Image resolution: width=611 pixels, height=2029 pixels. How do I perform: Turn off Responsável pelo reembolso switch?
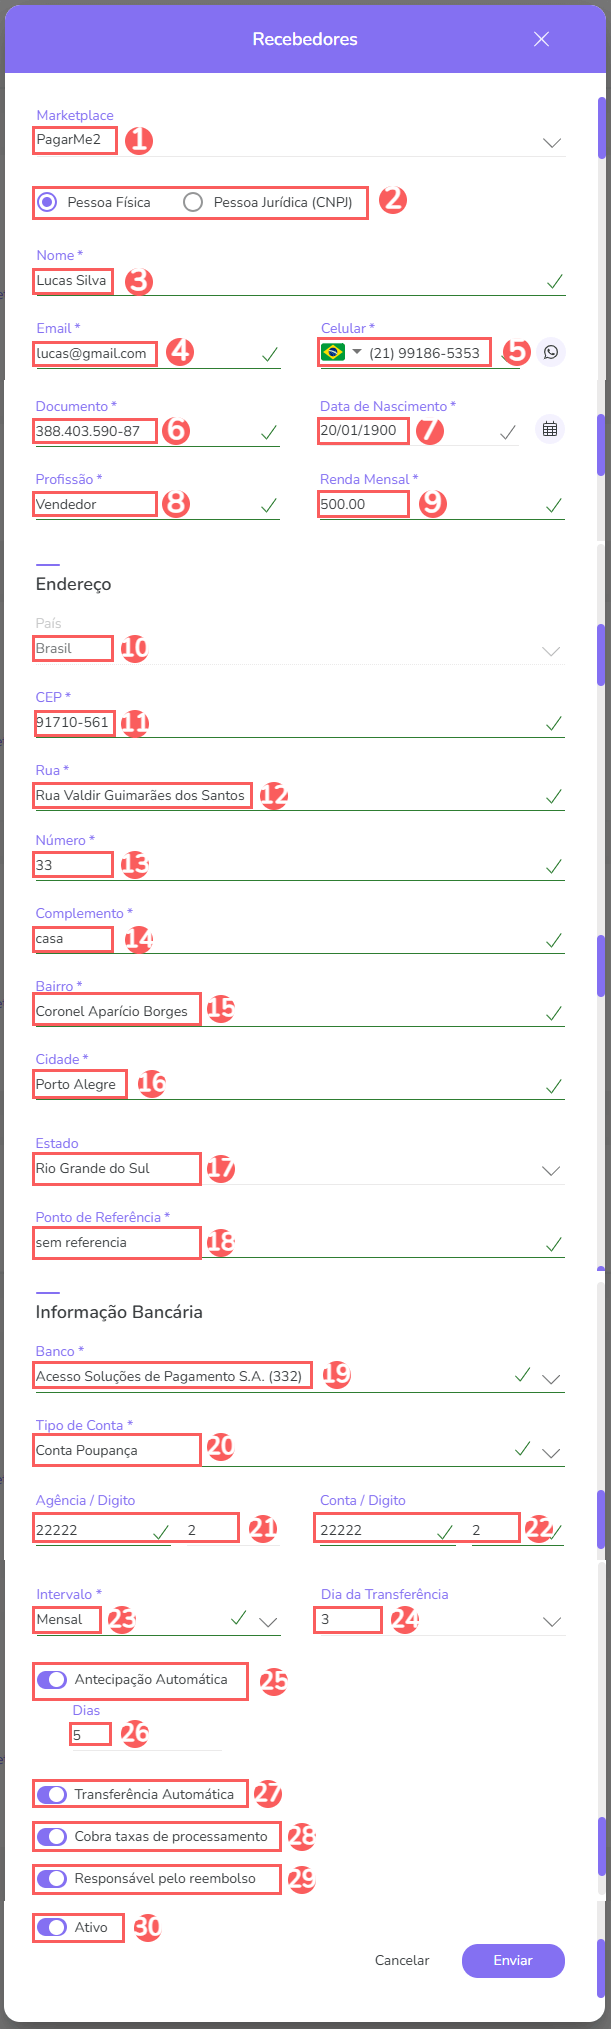(x=52, y=1878)
